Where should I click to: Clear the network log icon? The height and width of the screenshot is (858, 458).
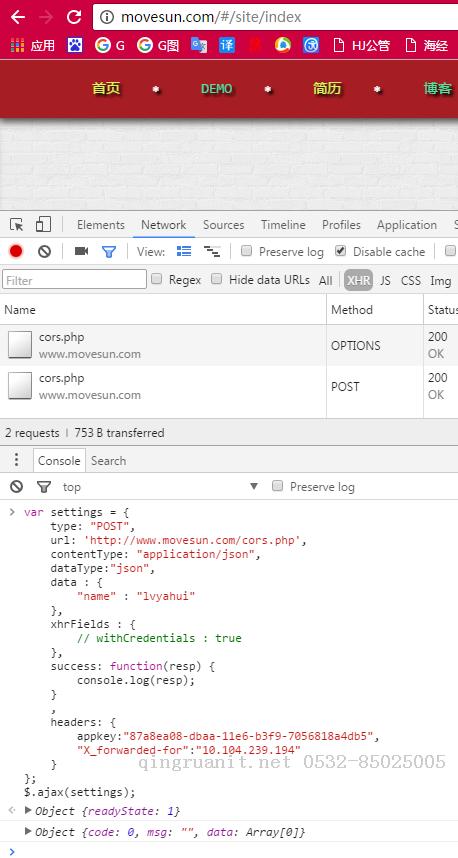pos(44,252)
